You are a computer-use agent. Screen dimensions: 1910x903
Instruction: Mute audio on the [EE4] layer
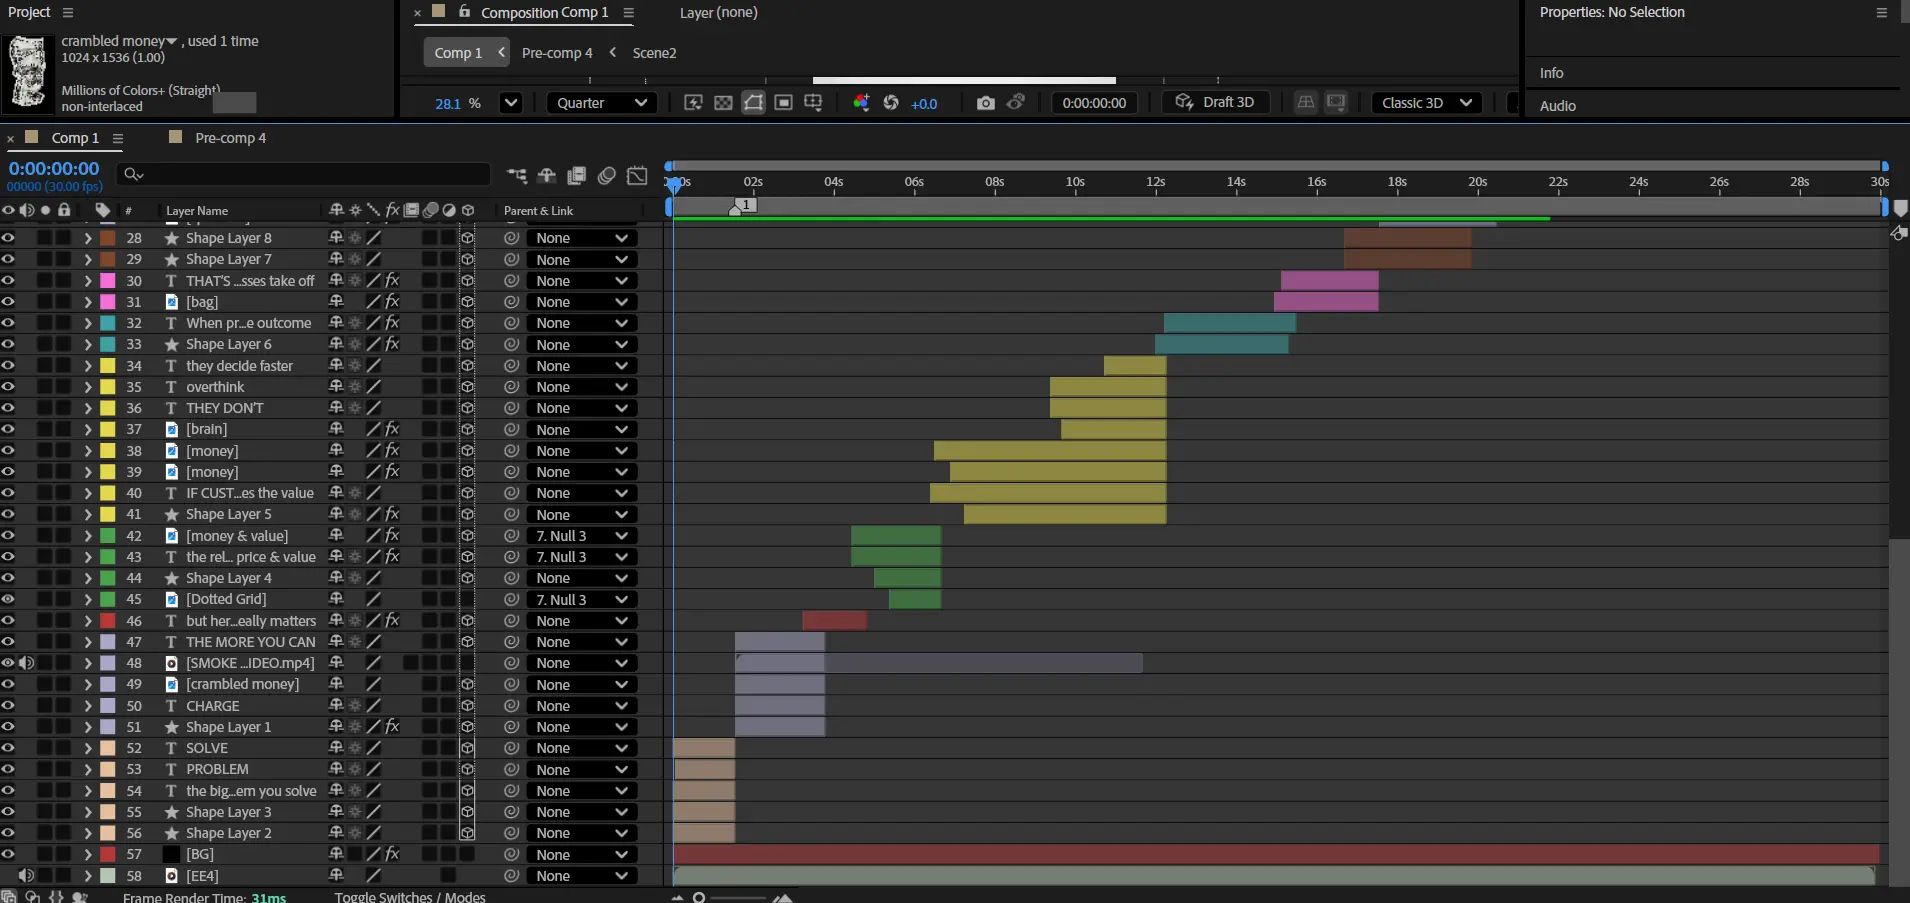(27, 876)
